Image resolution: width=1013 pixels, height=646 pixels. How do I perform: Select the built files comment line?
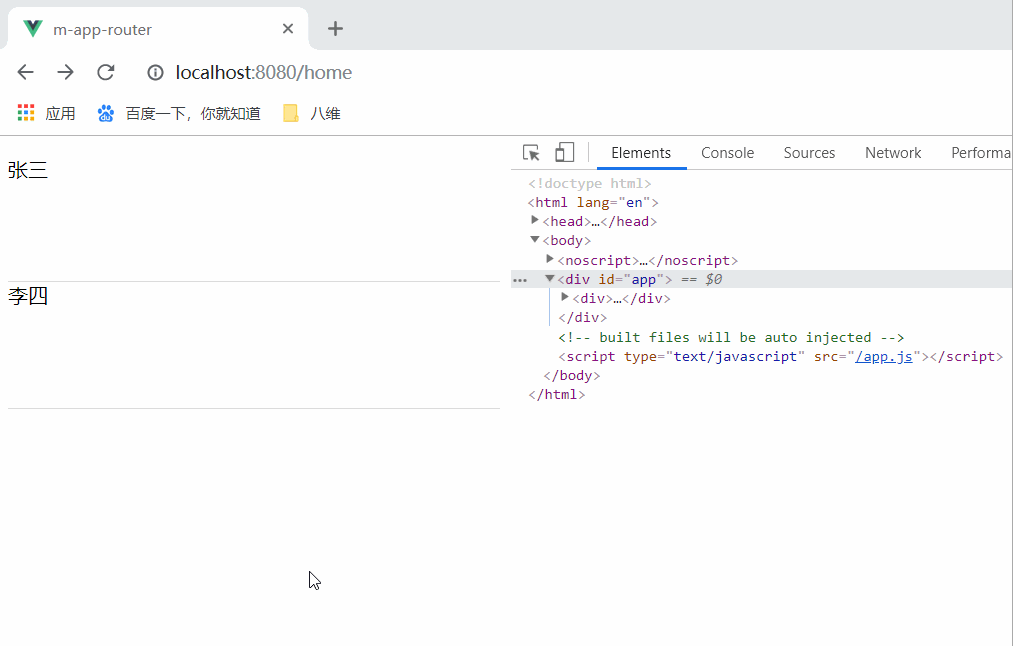(731, 337)
